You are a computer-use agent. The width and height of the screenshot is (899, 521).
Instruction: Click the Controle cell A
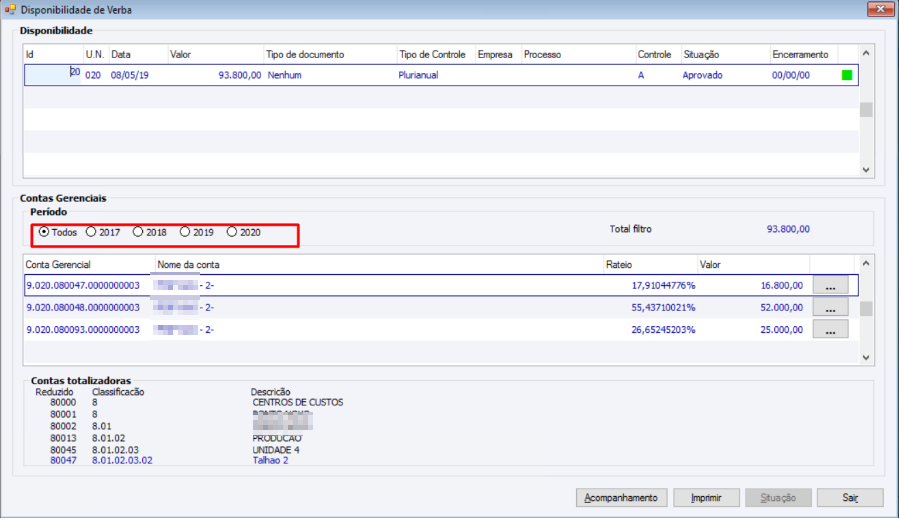(641, 75)
